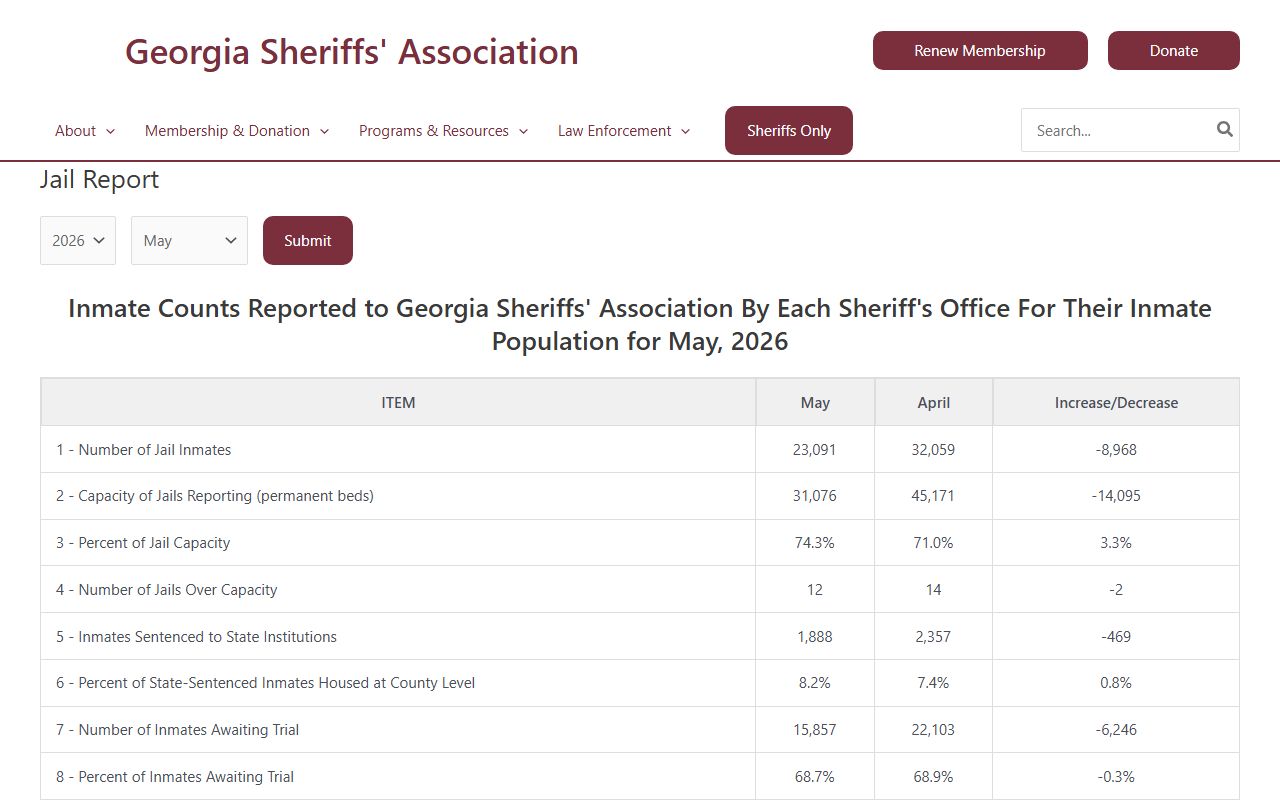
Task: Click the May value 23,091
Action: [x=815, y=450]
